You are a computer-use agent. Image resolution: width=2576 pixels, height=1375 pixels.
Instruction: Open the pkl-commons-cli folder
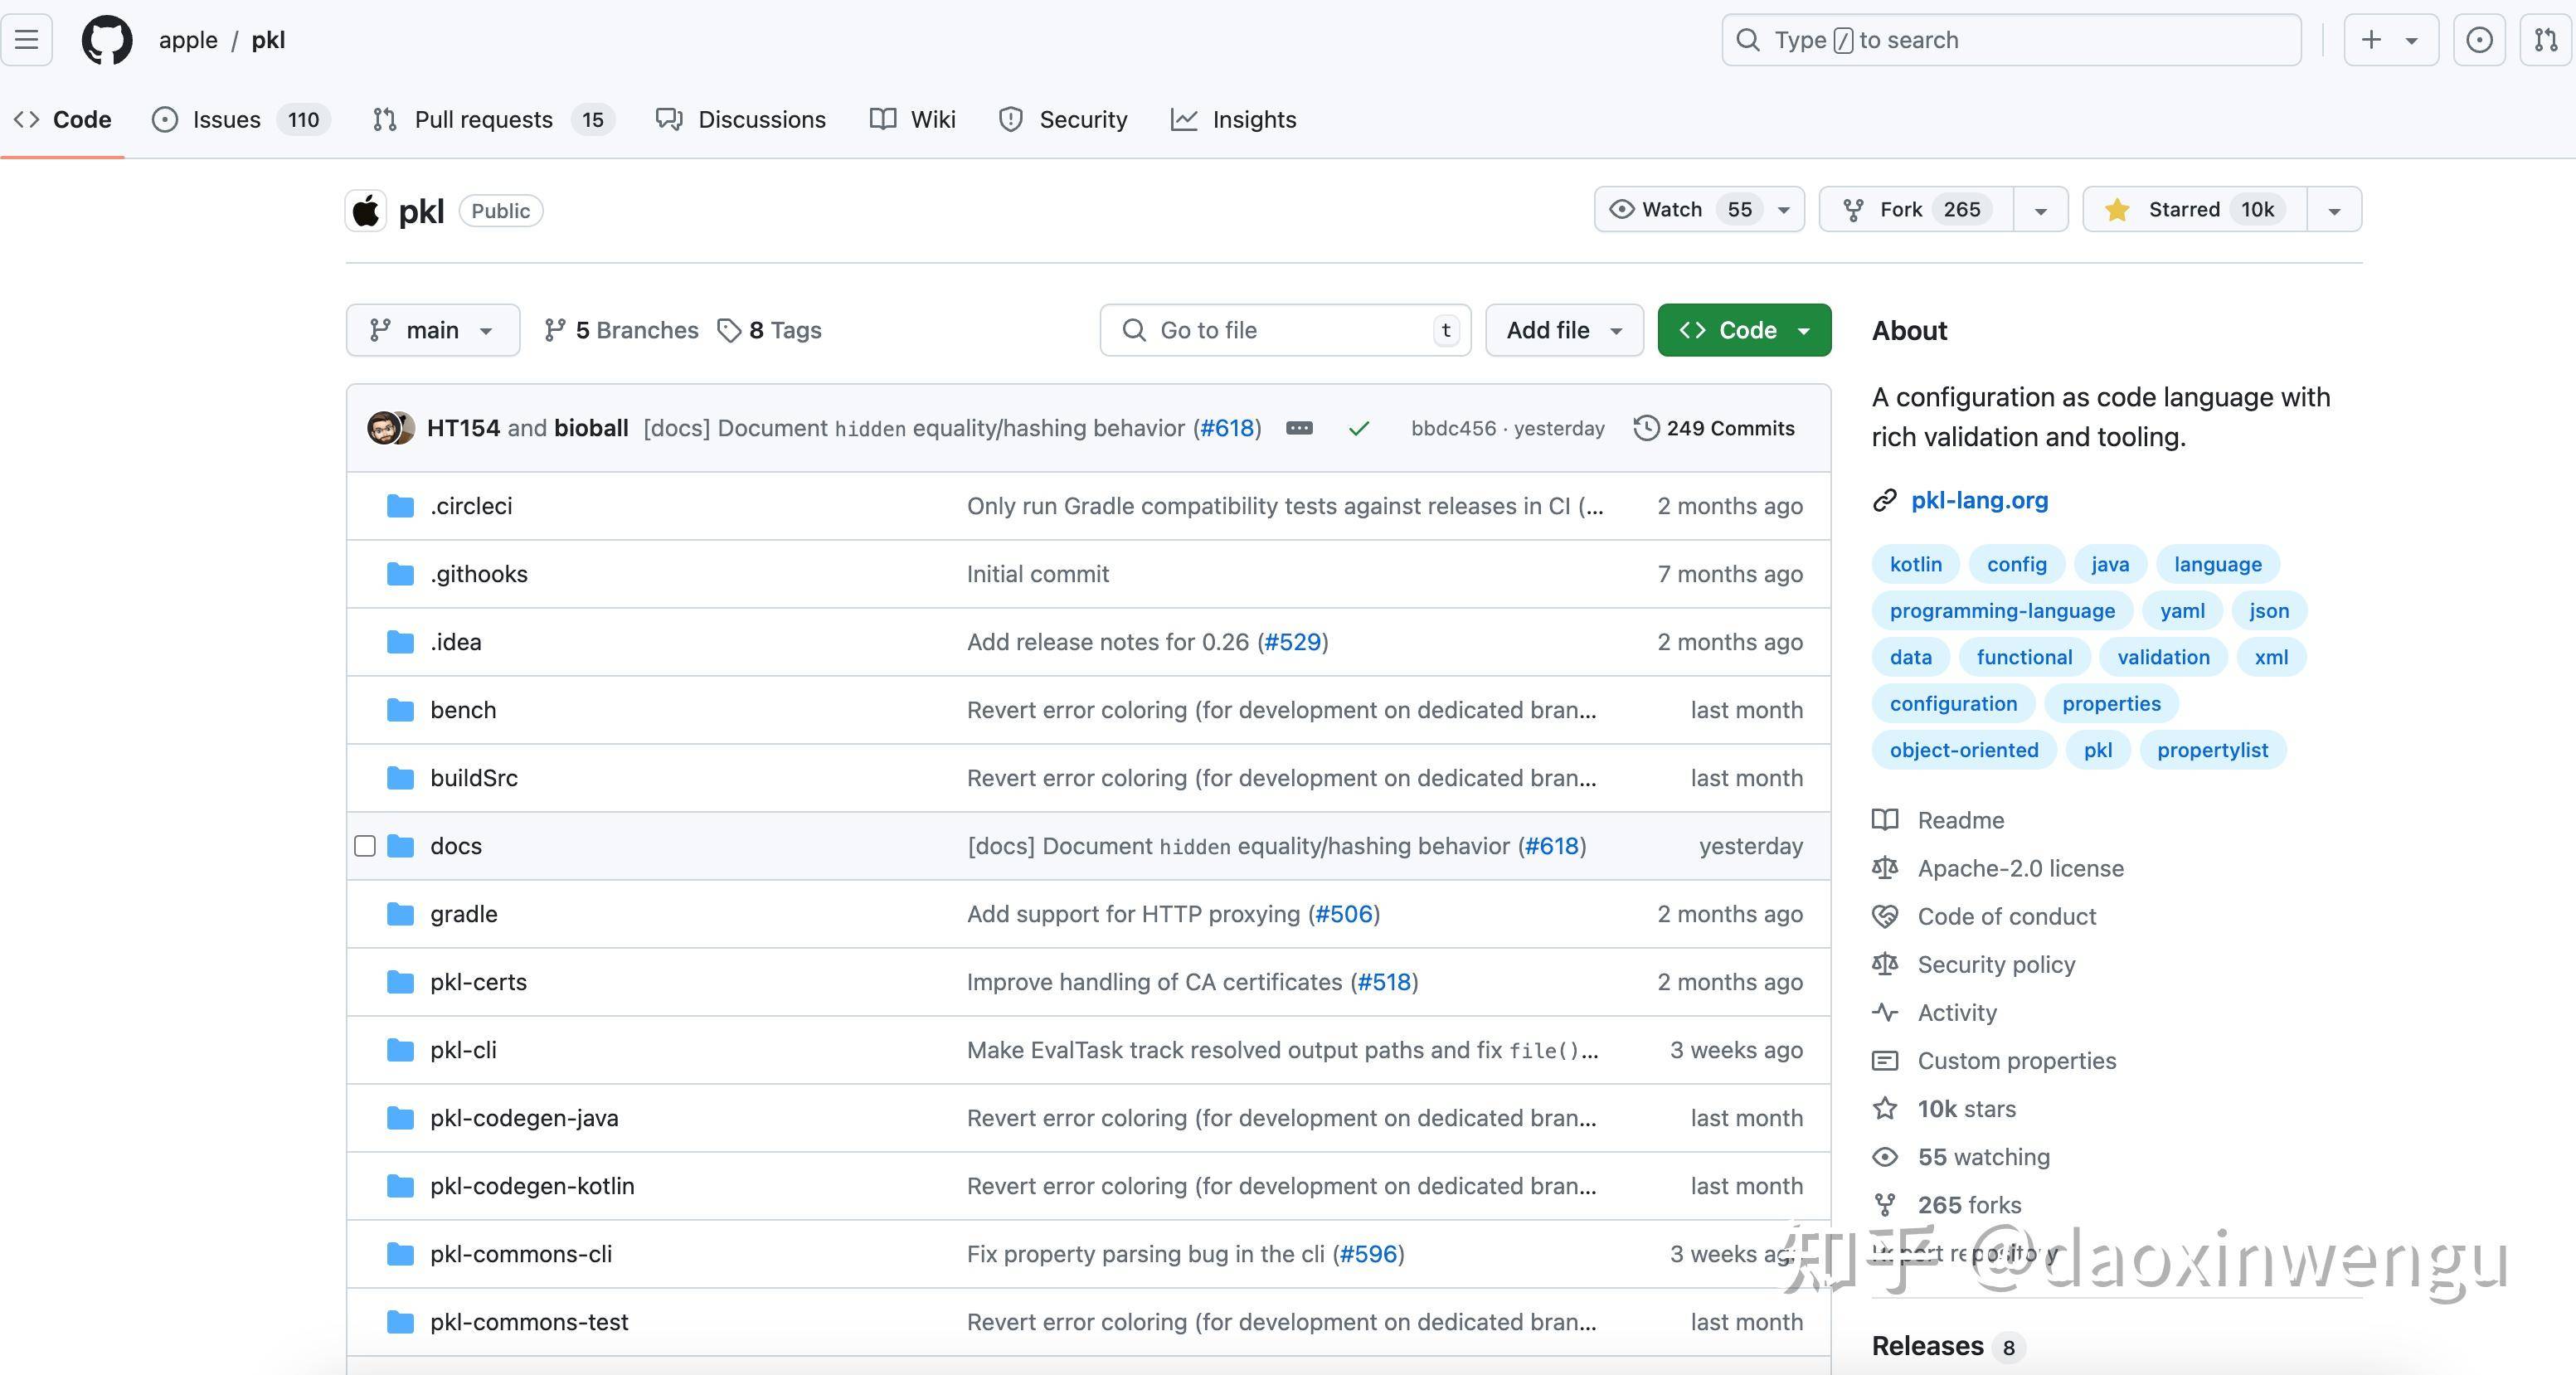coord(521,1254)
